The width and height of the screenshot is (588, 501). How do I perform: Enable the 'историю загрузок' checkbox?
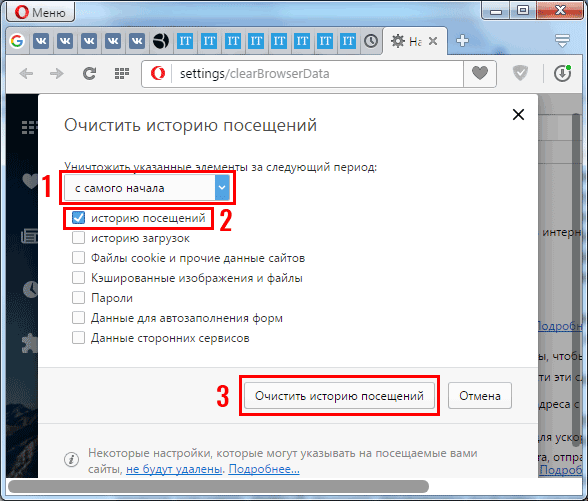[x=78, y=238]
